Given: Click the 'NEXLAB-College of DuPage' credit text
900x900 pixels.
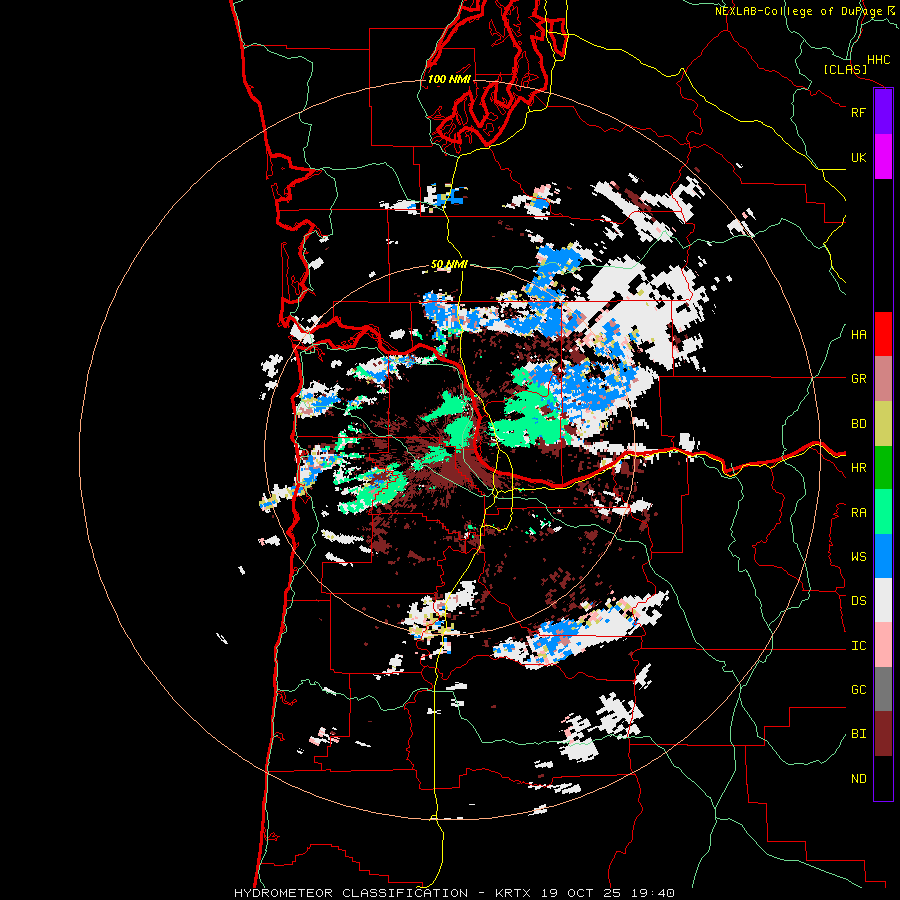Looking at the screenshot, I should tap(799, 11).
